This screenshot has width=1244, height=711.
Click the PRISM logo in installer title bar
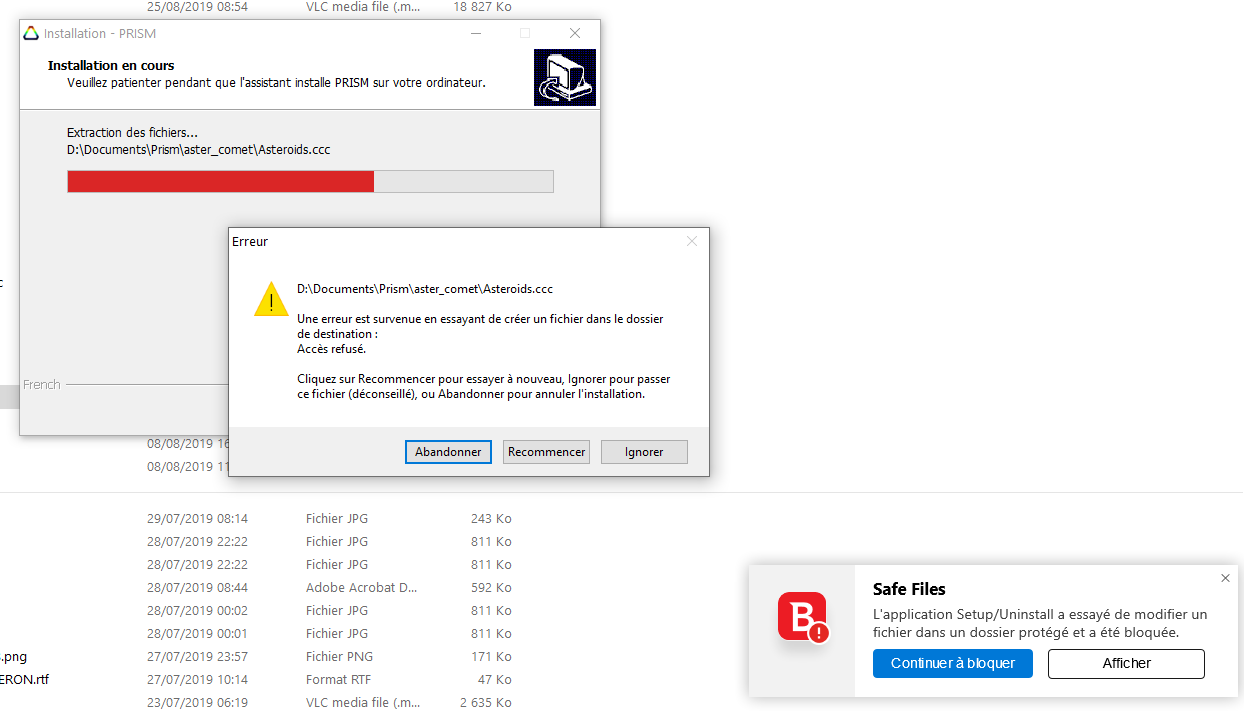[31, 33]
